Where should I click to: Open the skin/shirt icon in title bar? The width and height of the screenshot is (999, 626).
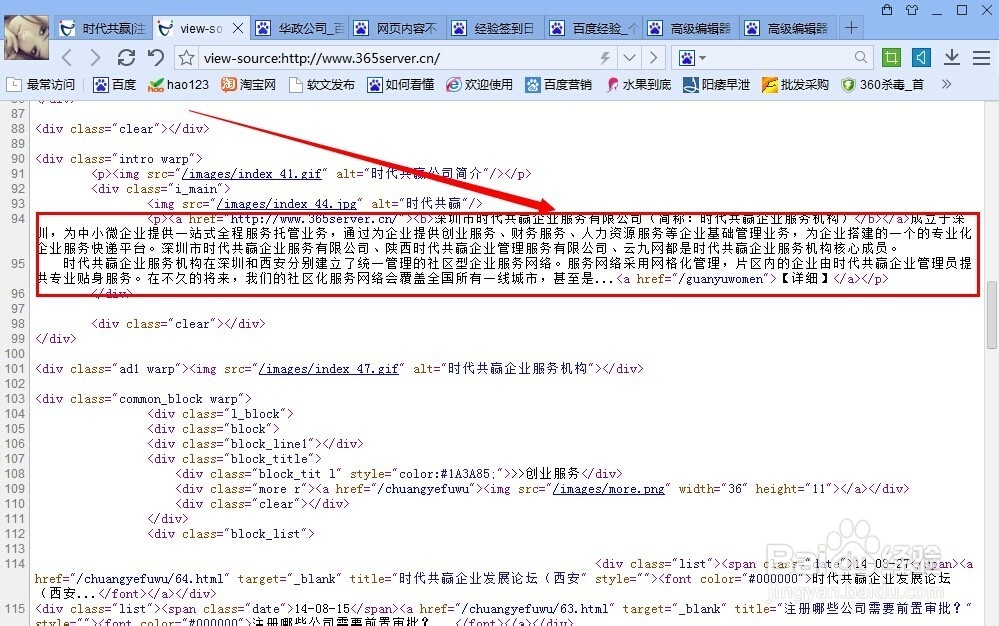point(912,10)
